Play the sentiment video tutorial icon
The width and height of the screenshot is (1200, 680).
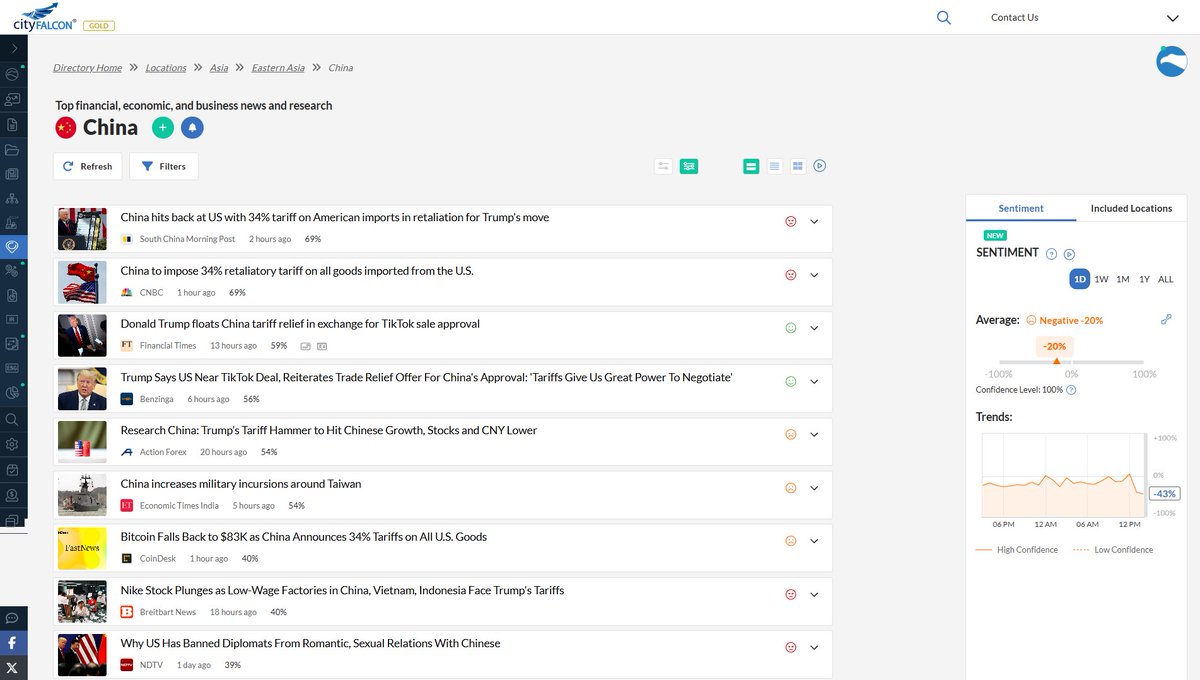1069,254
